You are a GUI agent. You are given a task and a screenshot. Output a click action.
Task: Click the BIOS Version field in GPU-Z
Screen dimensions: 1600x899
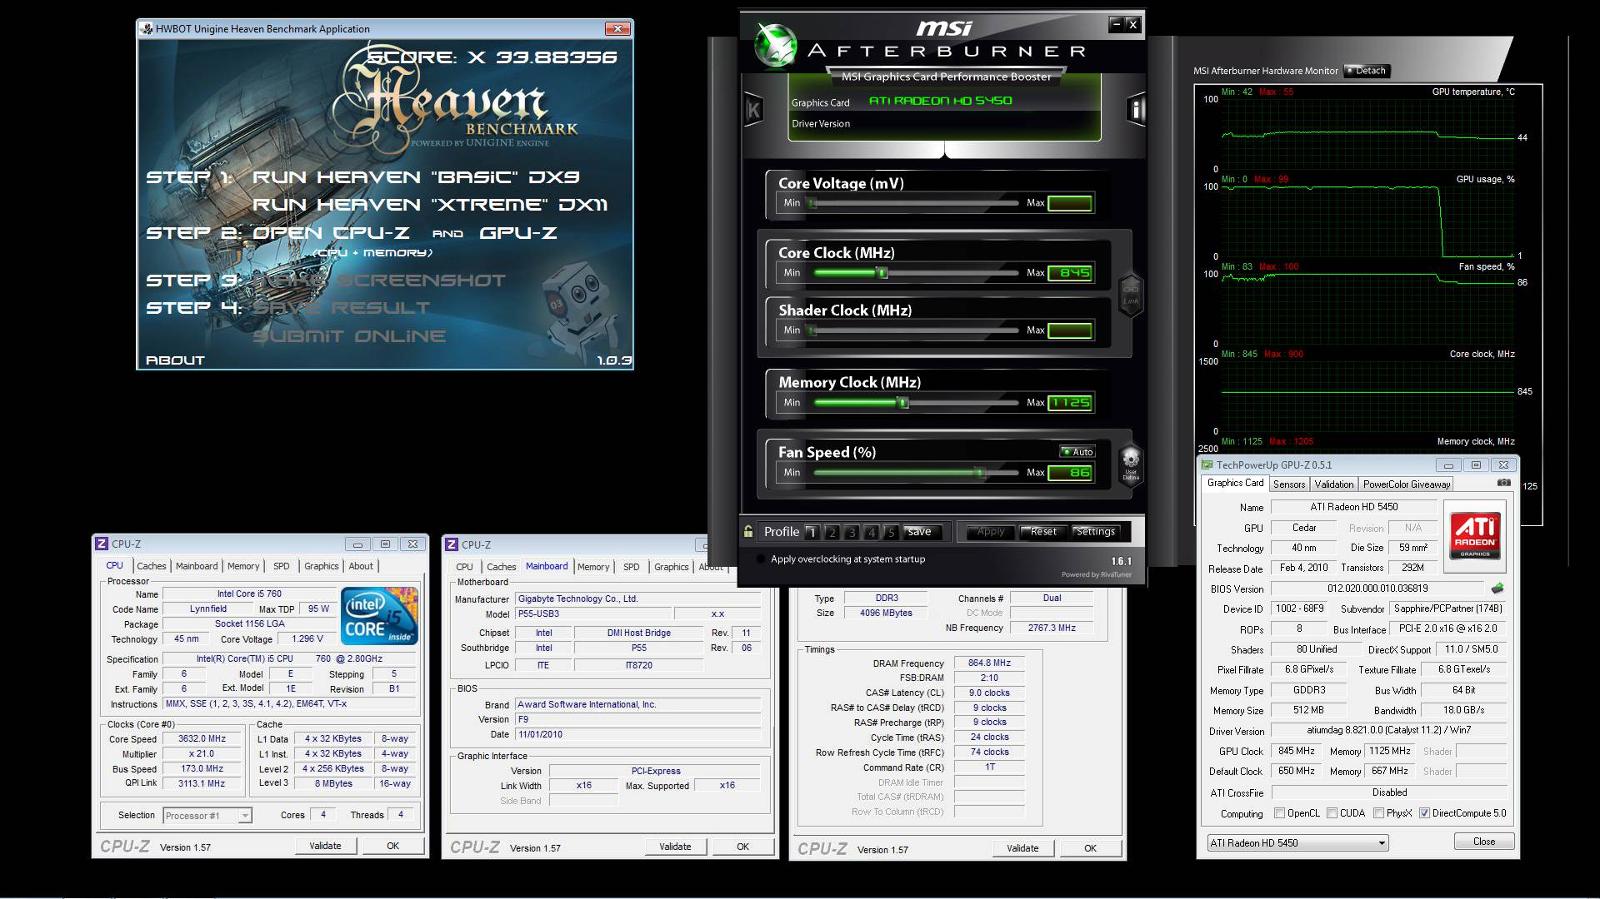point(1377,589)
